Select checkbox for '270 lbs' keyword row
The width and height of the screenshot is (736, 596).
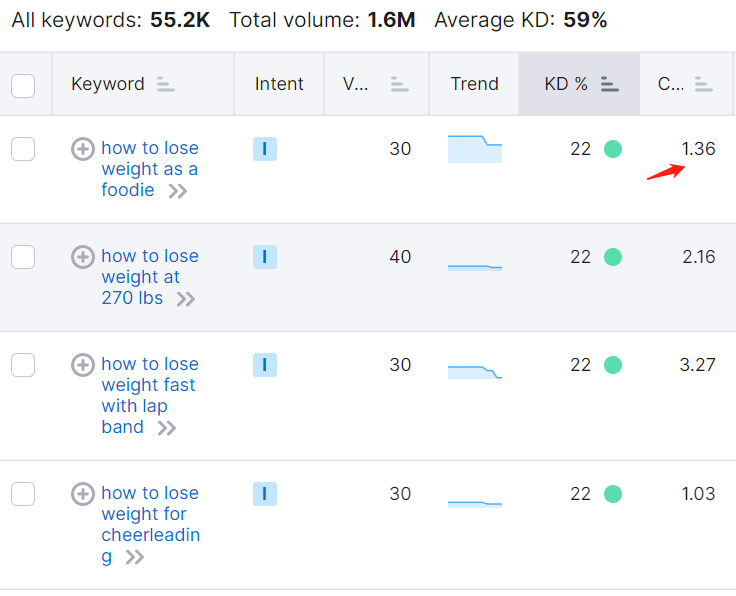[23, 257]
